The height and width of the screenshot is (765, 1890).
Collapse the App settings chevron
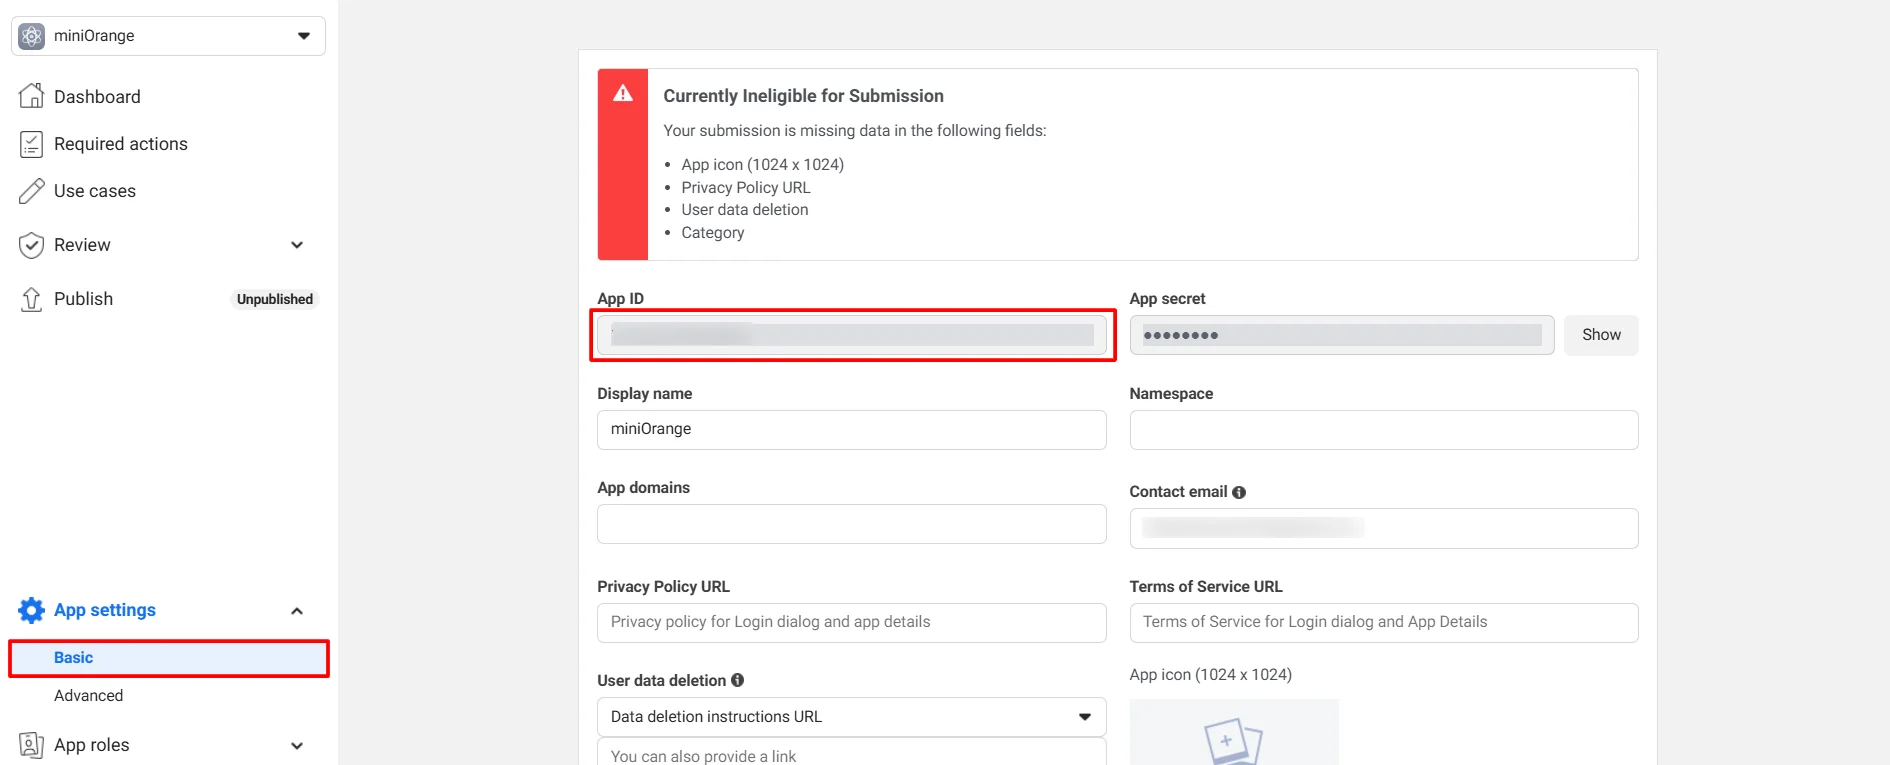(x=297, y=611)
